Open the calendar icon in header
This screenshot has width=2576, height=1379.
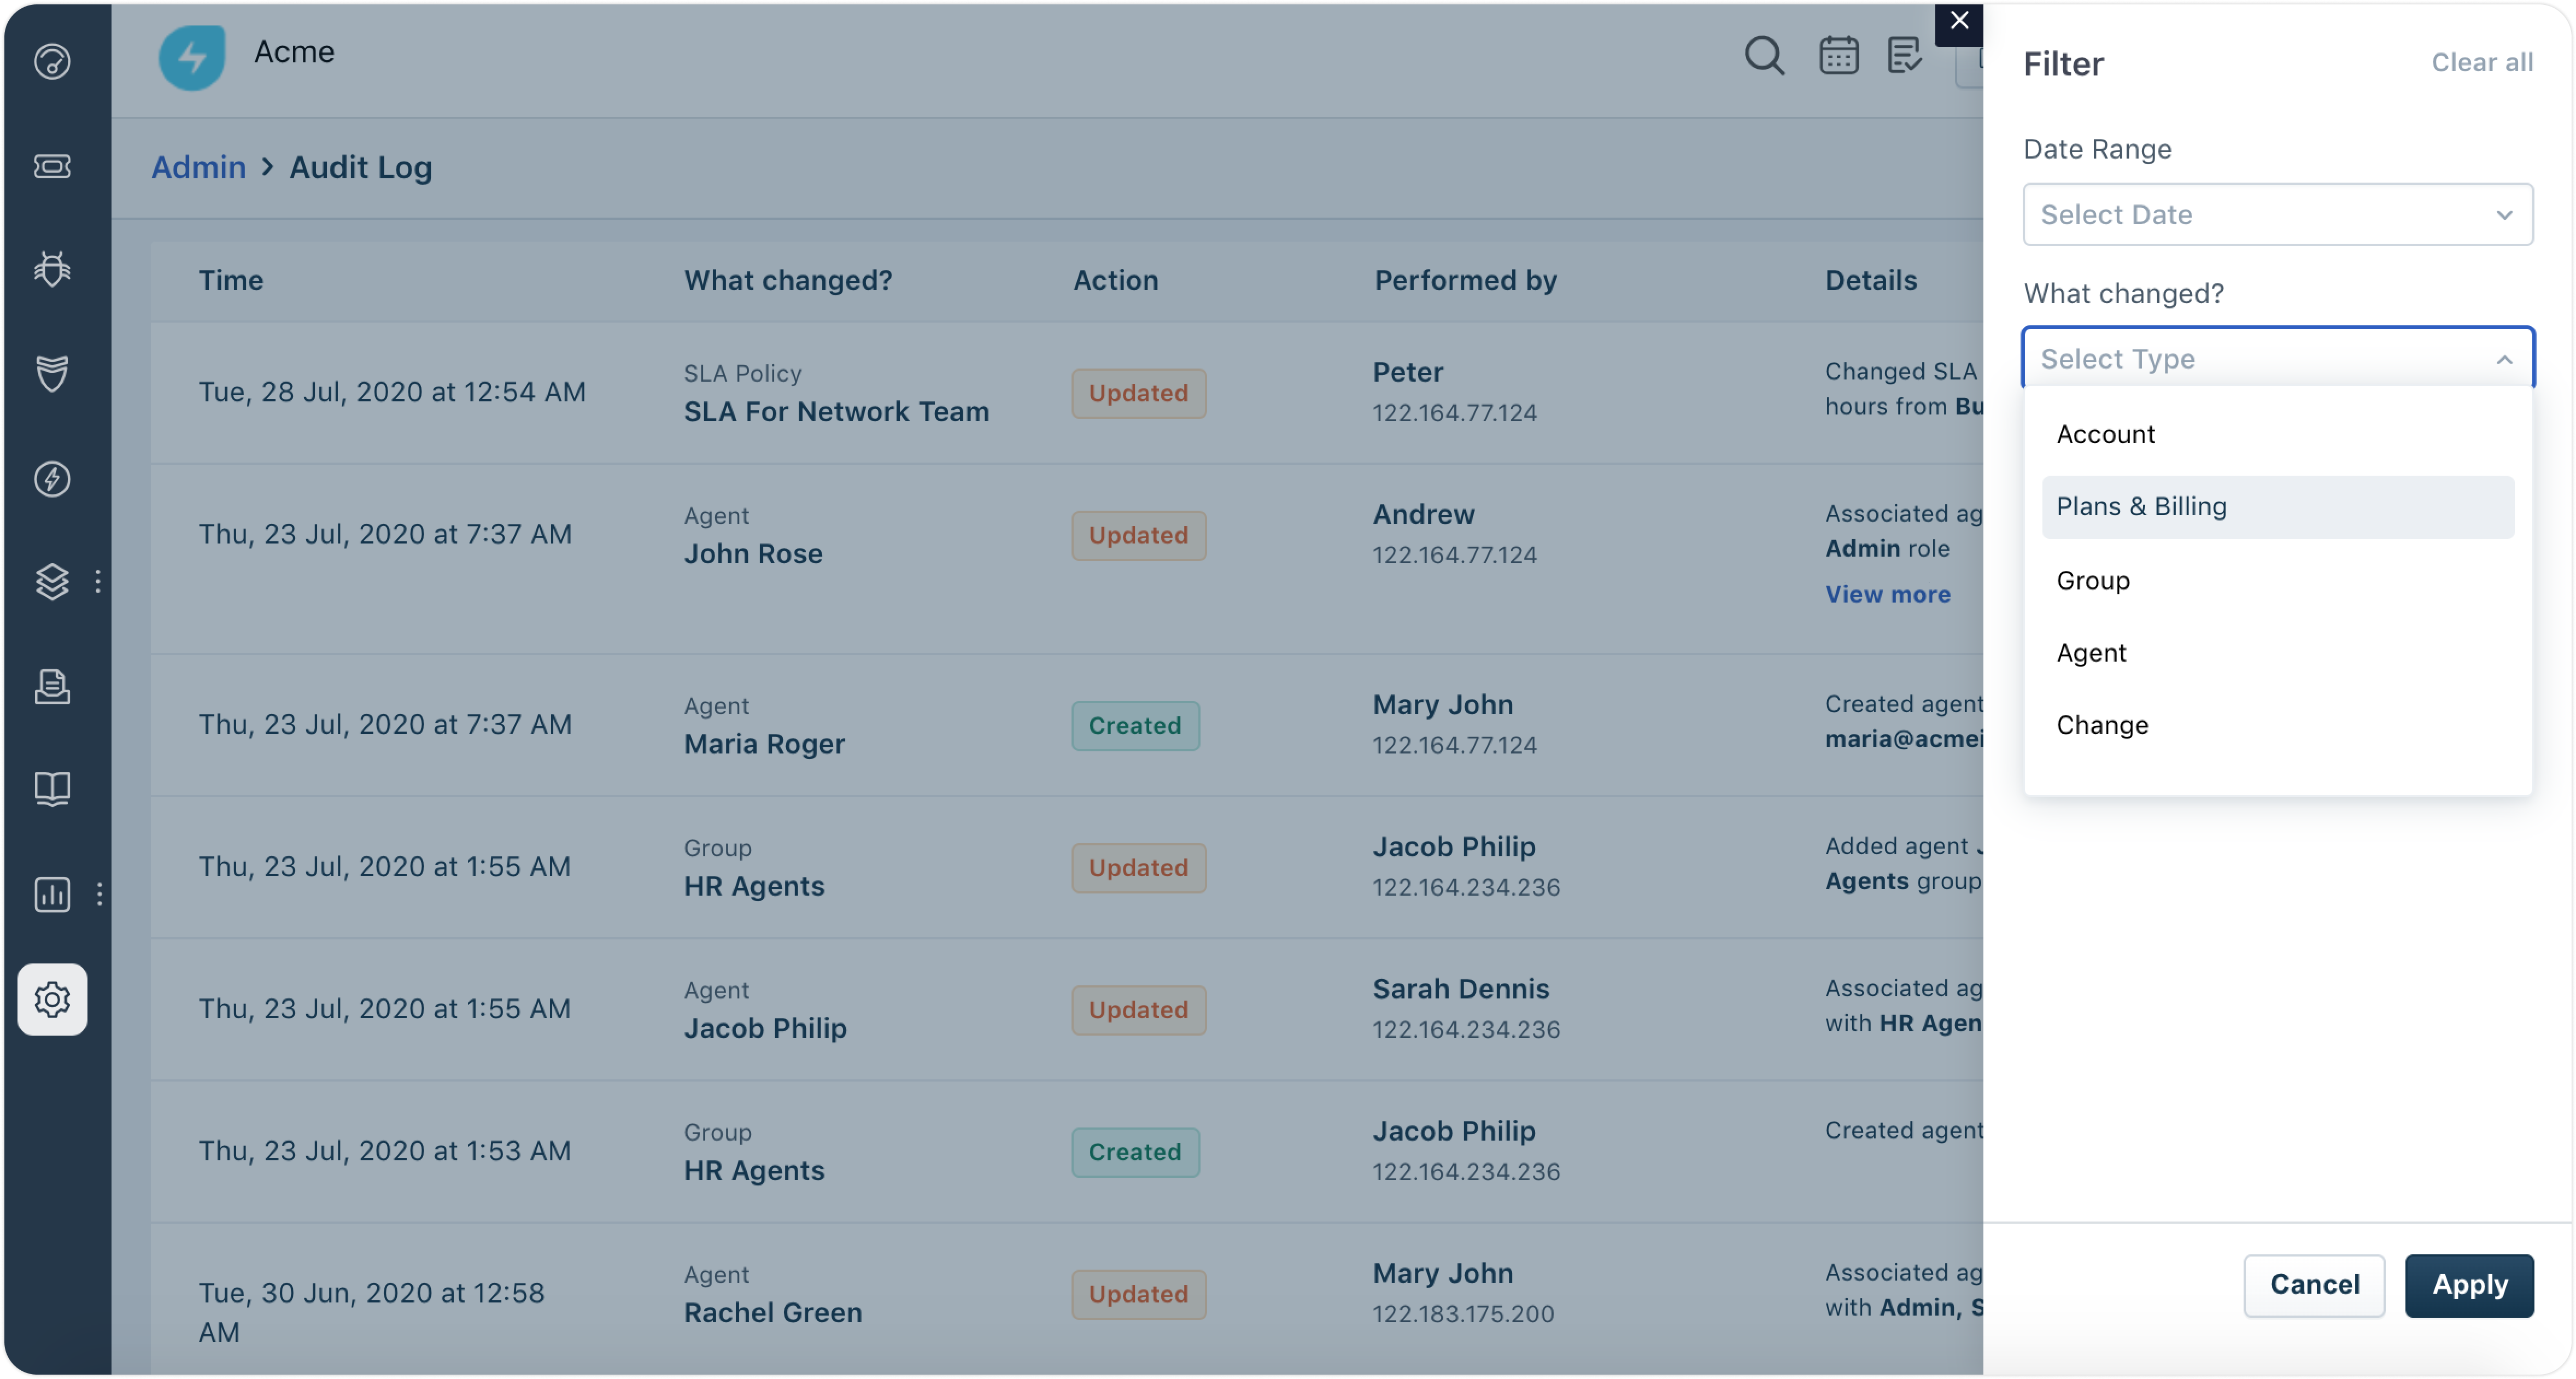[1838, 56]
